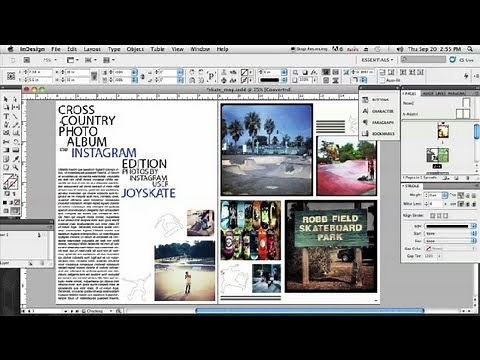Select the Zoom tool in toolbox

tap(15, 167)
